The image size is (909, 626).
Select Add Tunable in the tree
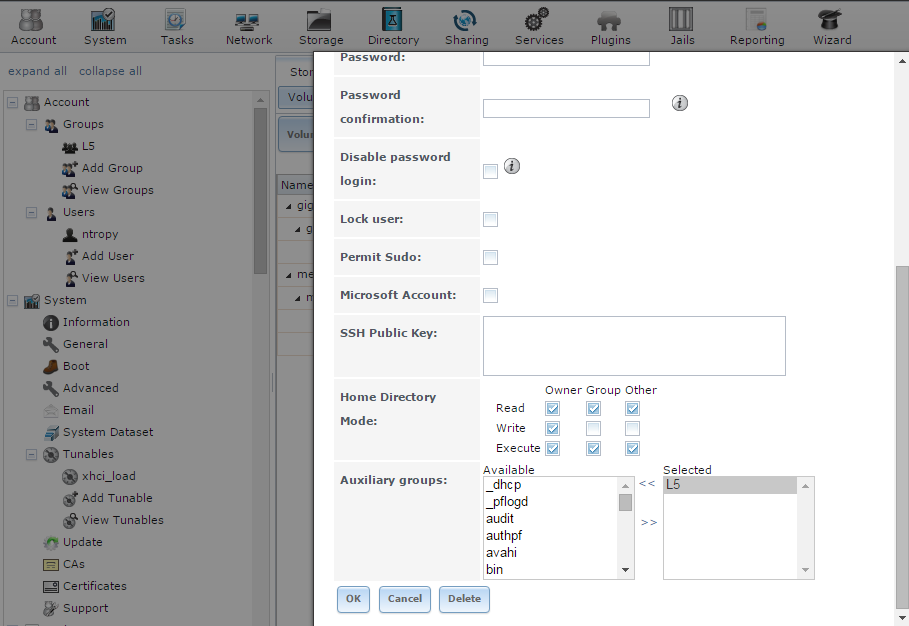tap(117, 499)
